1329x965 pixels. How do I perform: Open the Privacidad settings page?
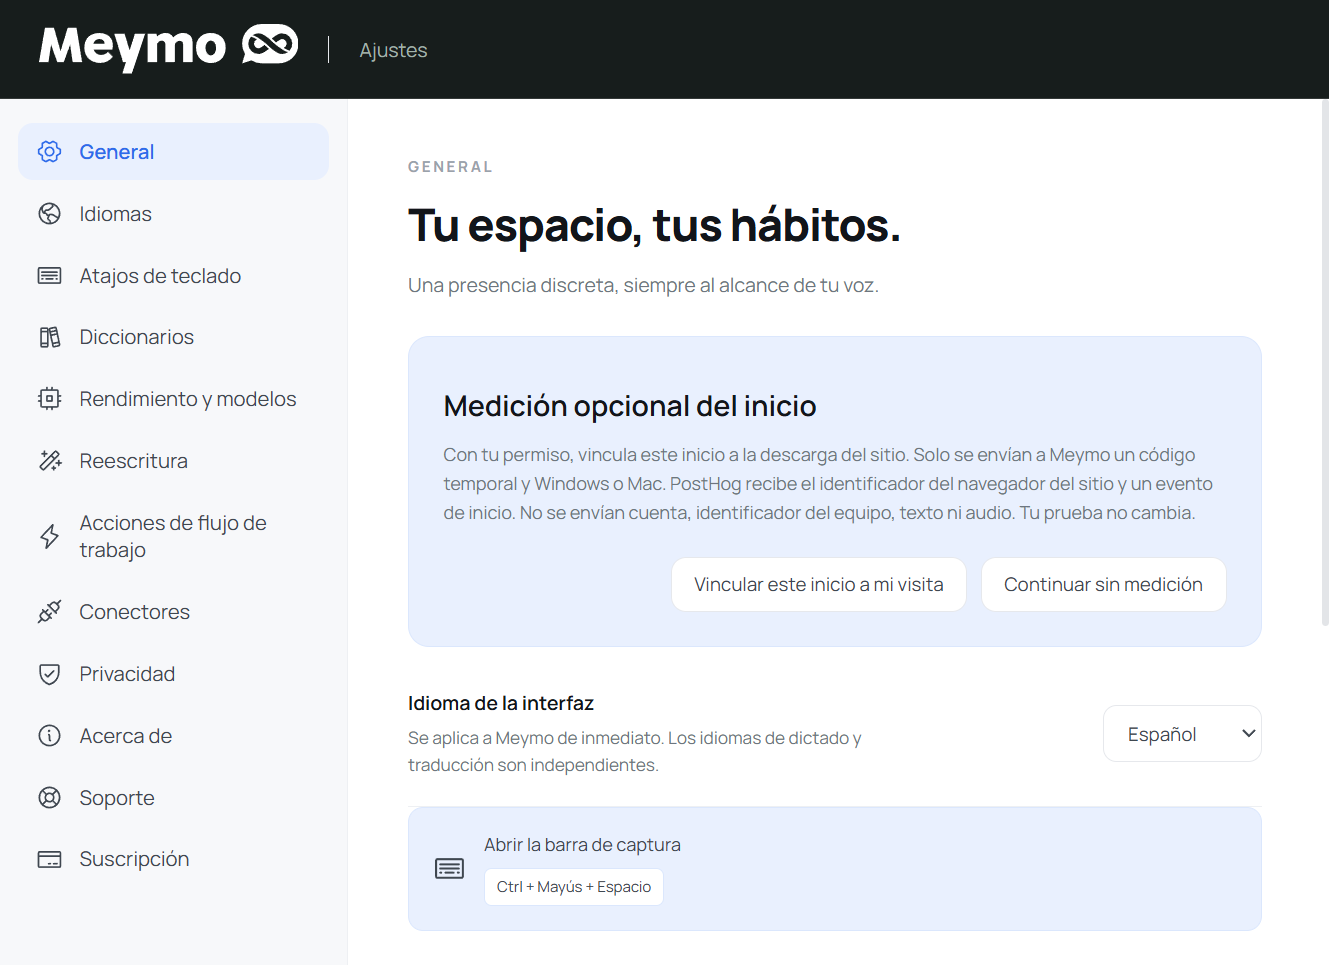tap(173, 674)
